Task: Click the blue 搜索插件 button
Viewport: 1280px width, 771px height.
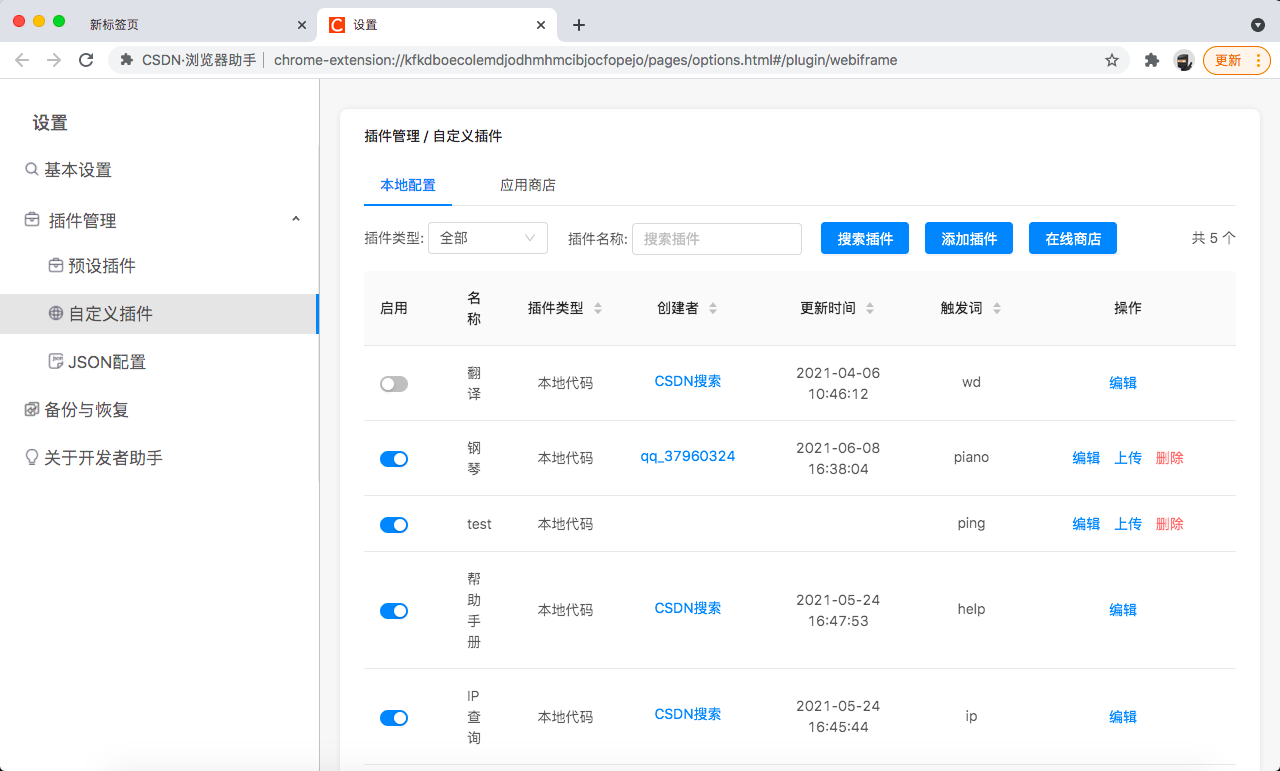Action: click(865, 238)
